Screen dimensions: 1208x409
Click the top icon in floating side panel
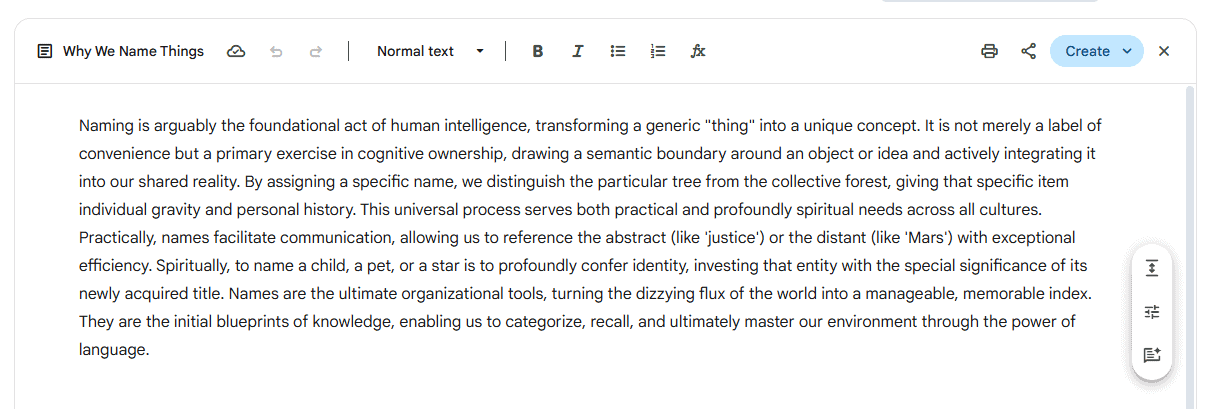[x=1152, y=268]
